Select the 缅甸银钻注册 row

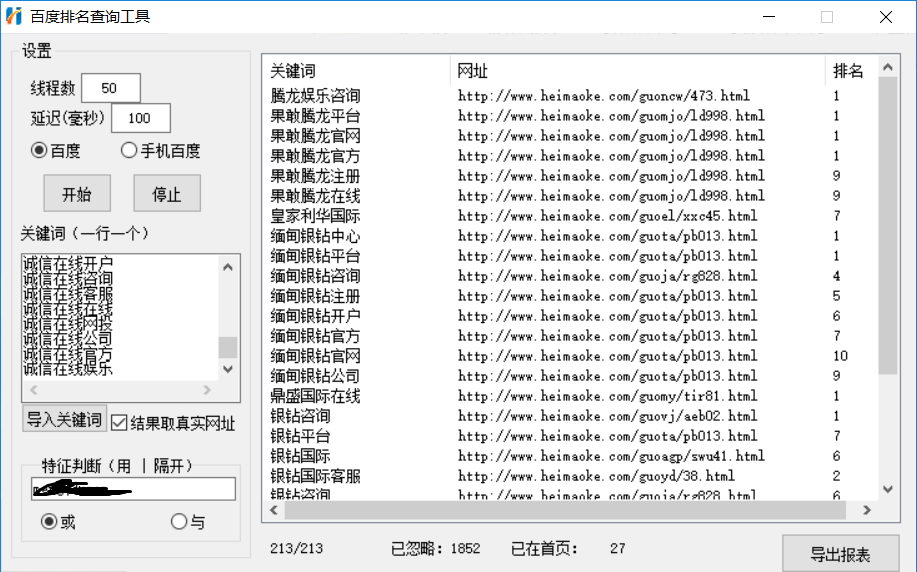[571, 295]
